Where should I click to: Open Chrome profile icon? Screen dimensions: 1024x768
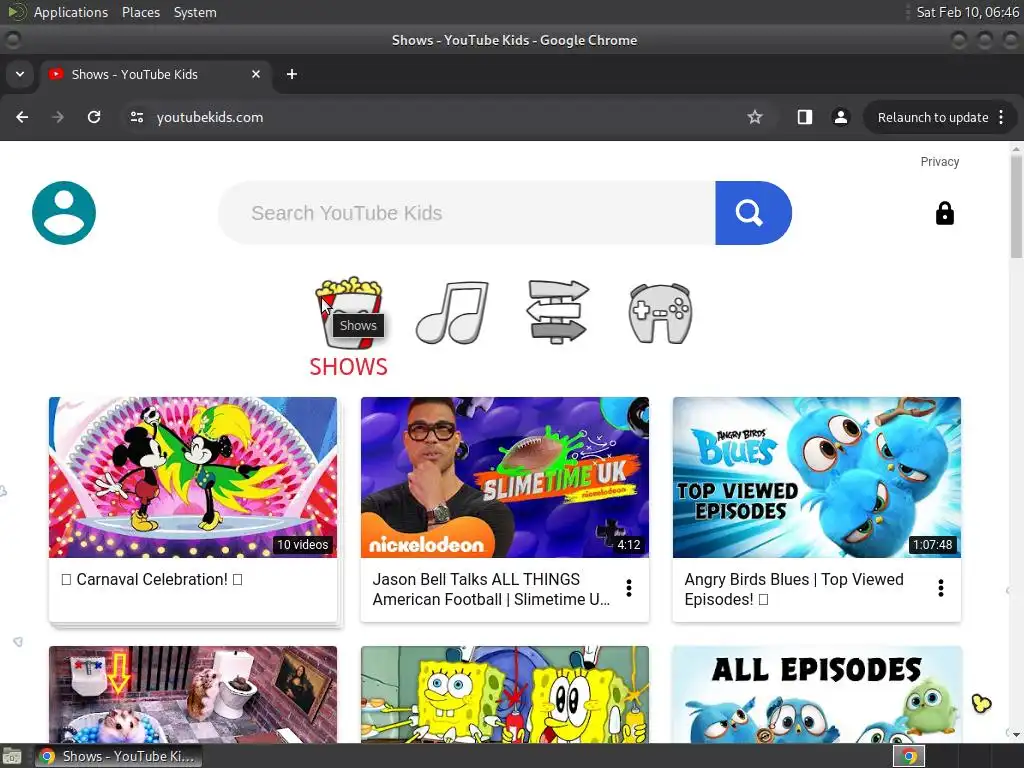840,117
